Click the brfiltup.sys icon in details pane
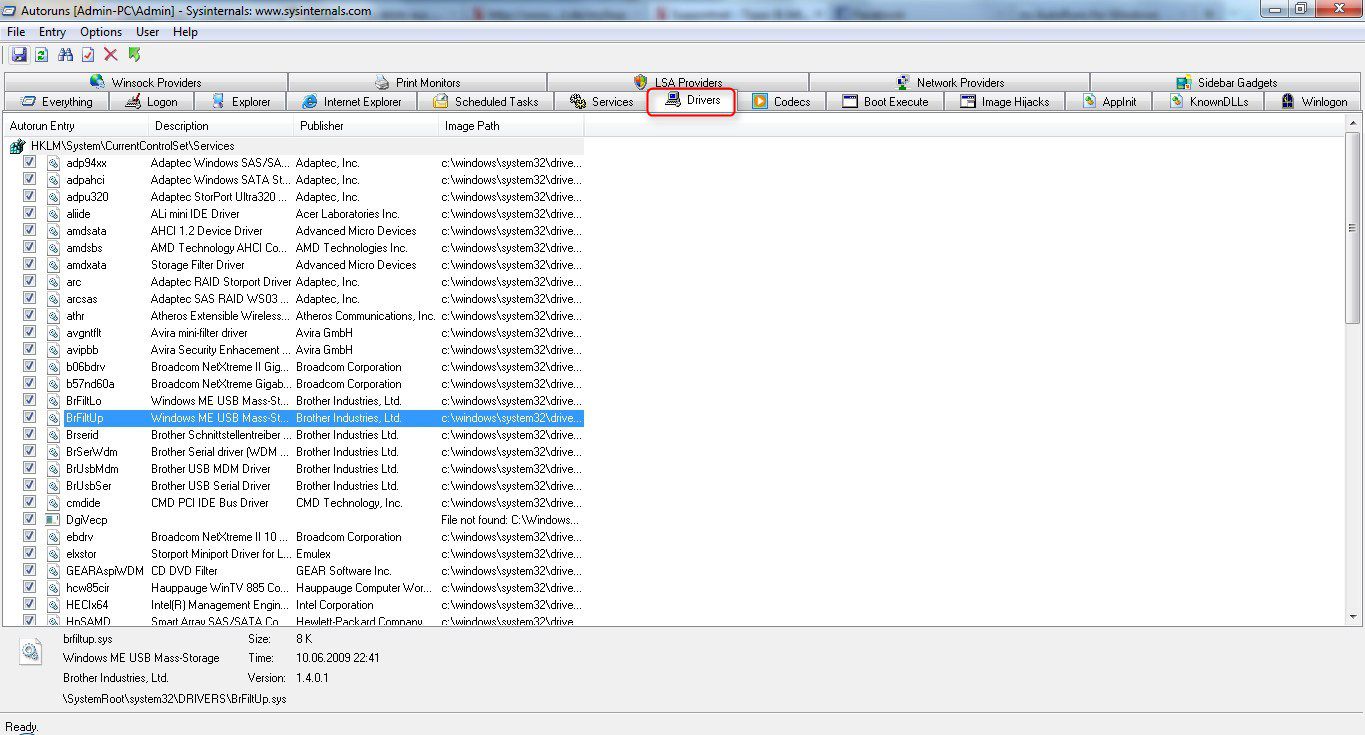The height and width of the screenshot is (735, 1365). click(31, 652)
